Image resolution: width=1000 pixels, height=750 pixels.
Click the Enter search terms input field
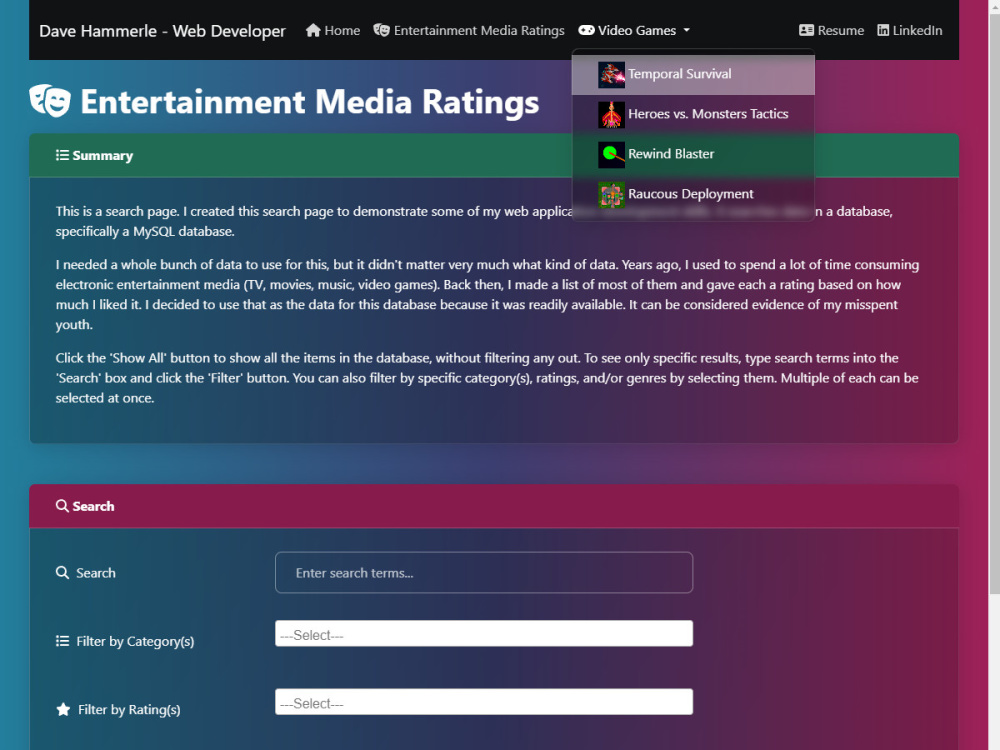click(x=484, y=573)
